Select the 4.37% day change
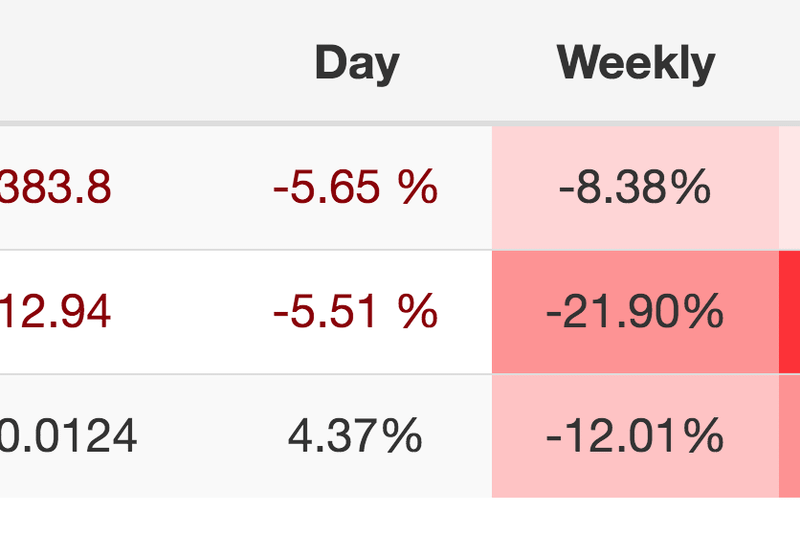The height and width of the screenshot is (534, 800). (x=355, y=436)
